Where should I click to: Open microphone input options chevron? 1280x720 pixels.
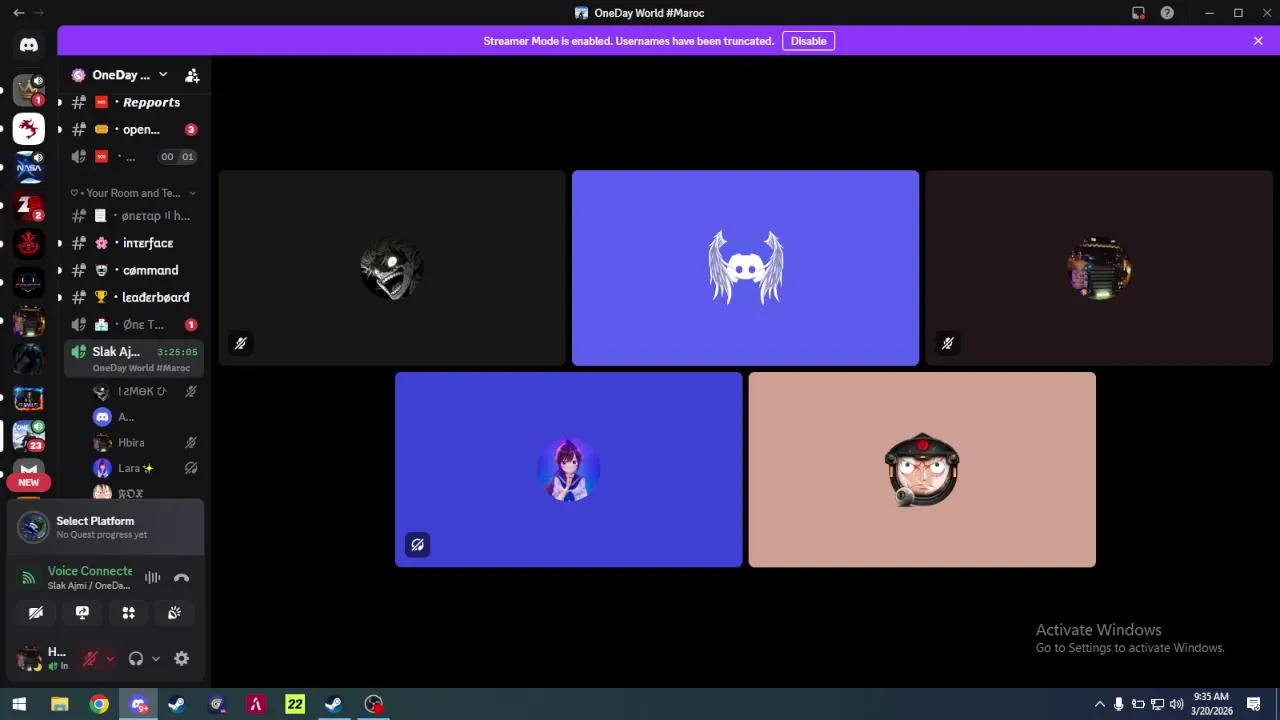click(x=110, y=658)
